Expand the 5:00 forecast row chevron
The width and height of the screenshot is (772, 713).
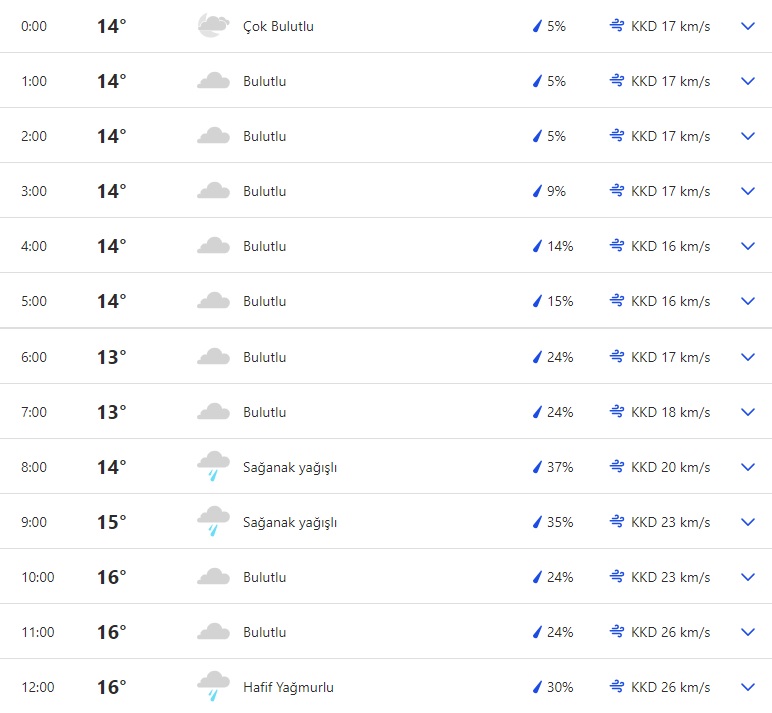click(x=747, y=301)
